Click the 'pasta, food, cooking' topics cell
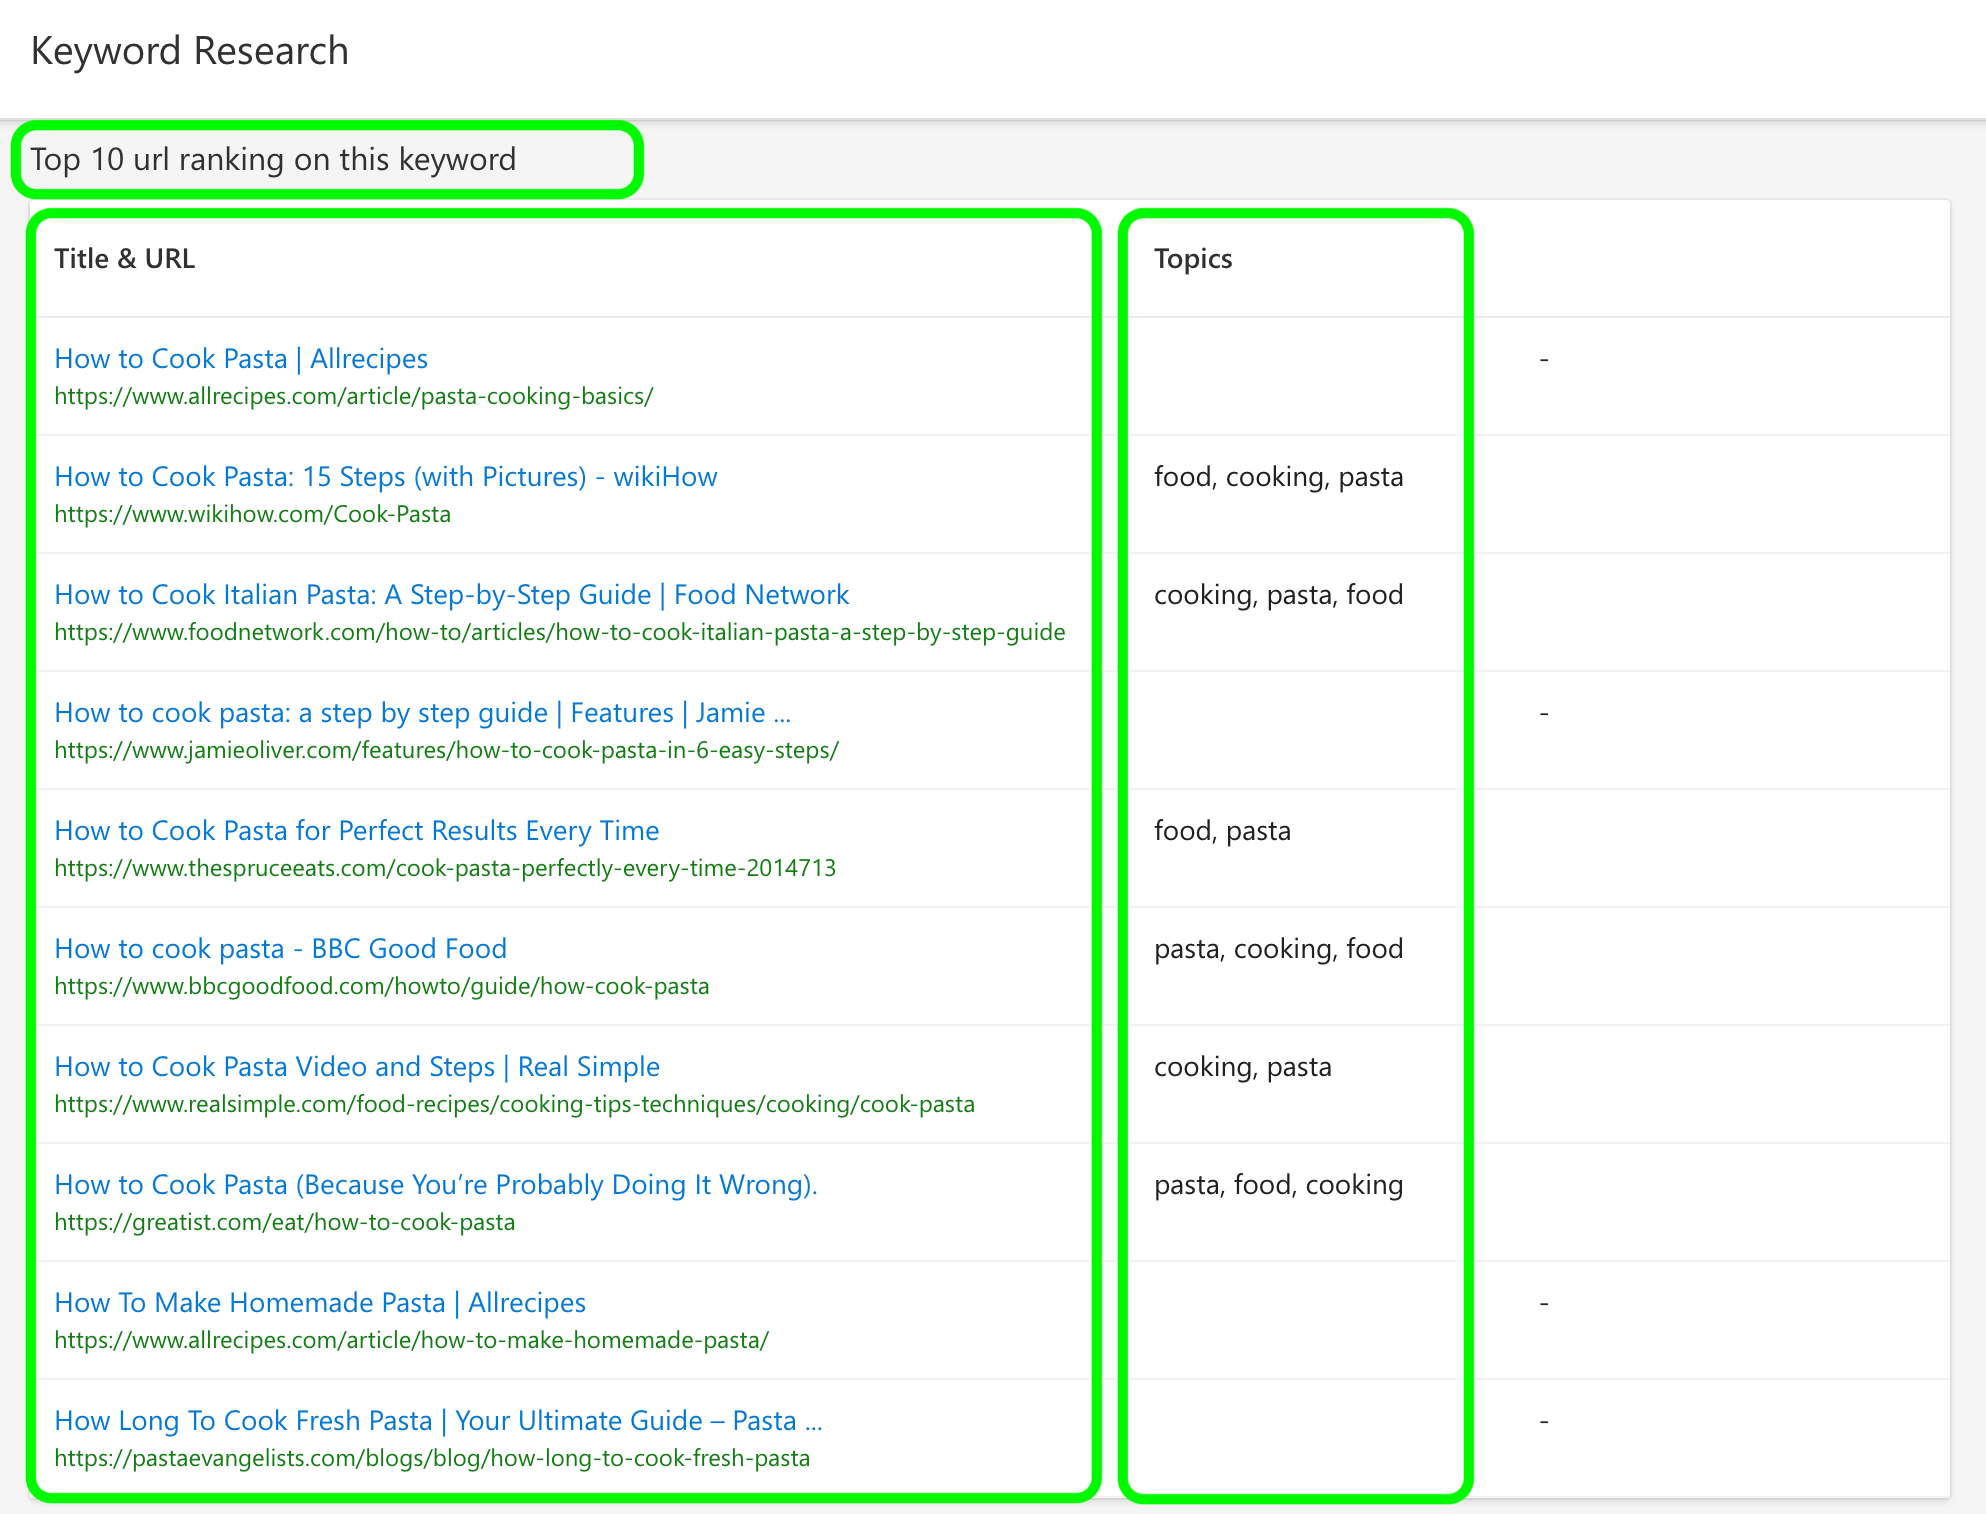The image size is (1986, 1514). point(1279,1184)
